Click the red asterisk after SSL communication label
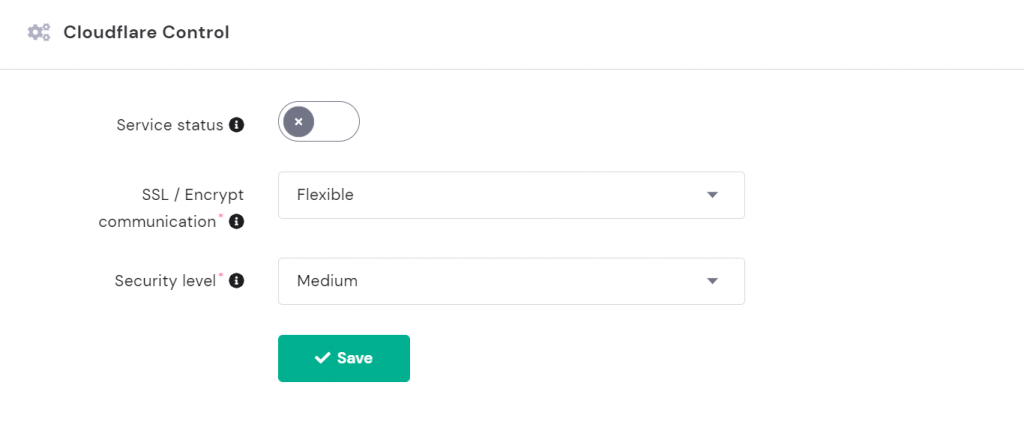The height and width of the screenshot is (433, 1024). 221,216
